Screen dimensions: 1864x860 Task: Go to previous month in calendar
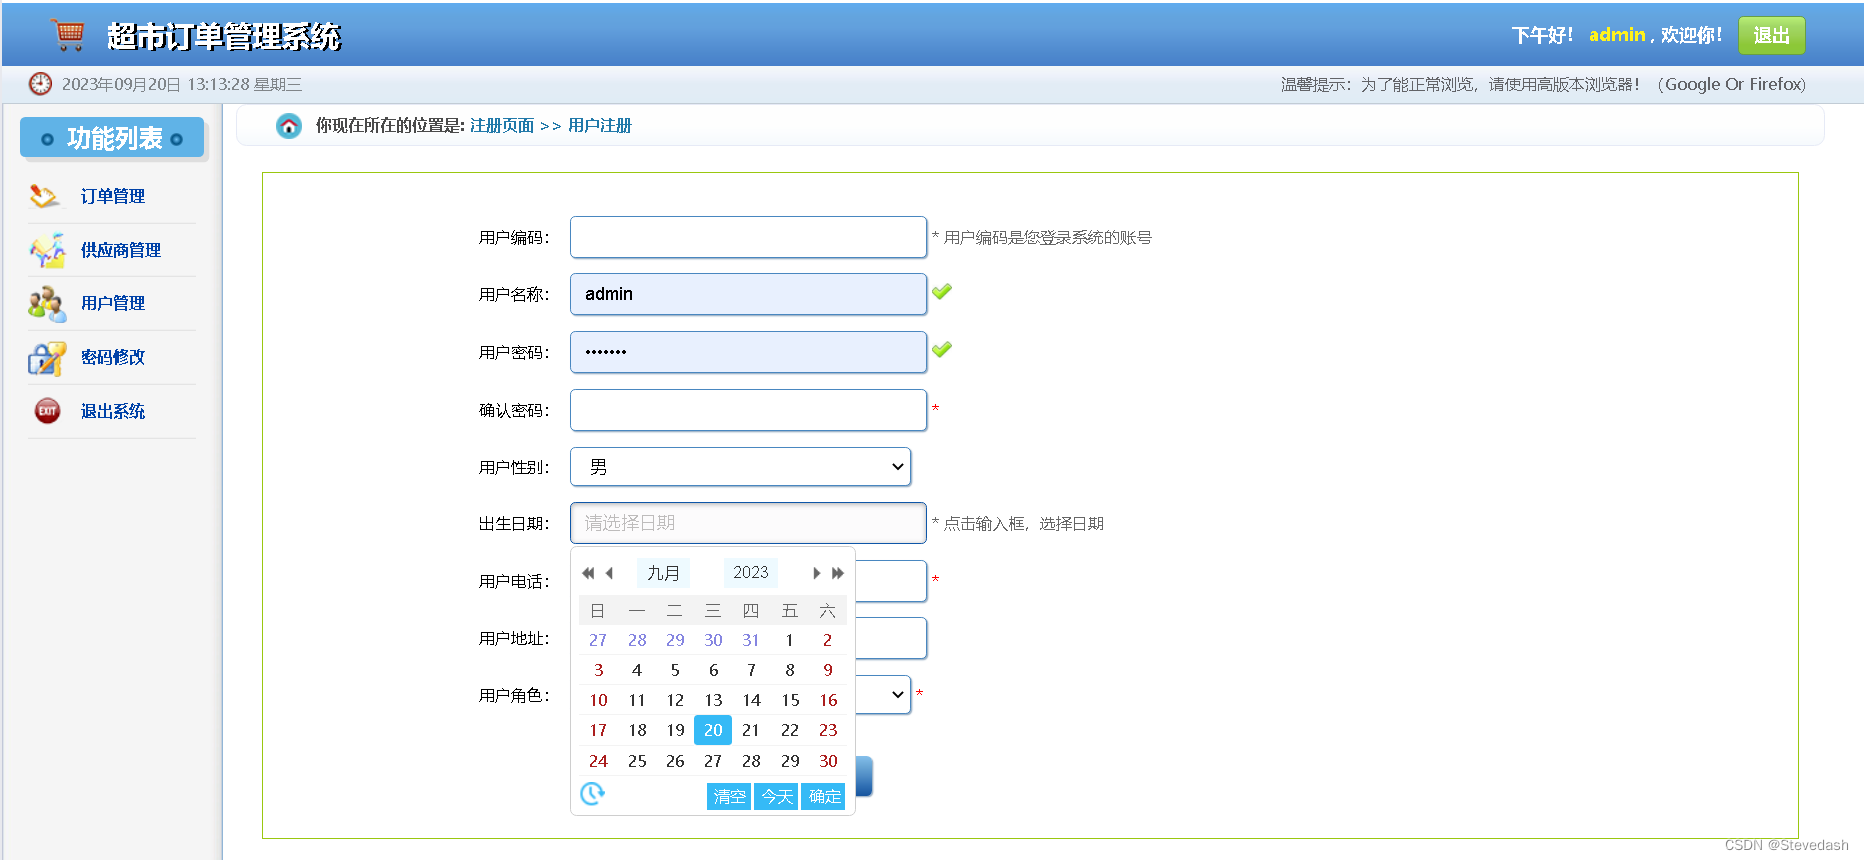(x=609, y=573)
